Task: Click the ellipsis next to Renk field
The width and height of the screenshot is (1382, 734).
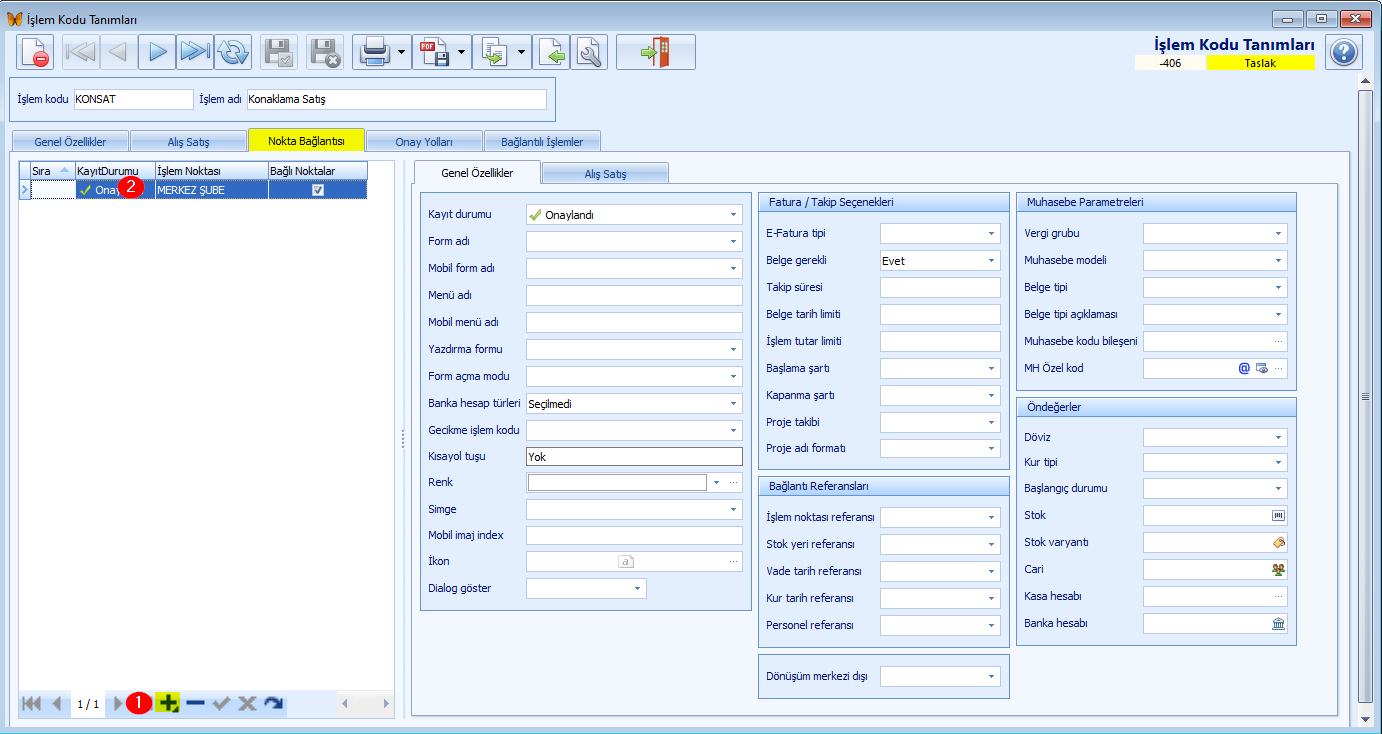Action: 734,482
